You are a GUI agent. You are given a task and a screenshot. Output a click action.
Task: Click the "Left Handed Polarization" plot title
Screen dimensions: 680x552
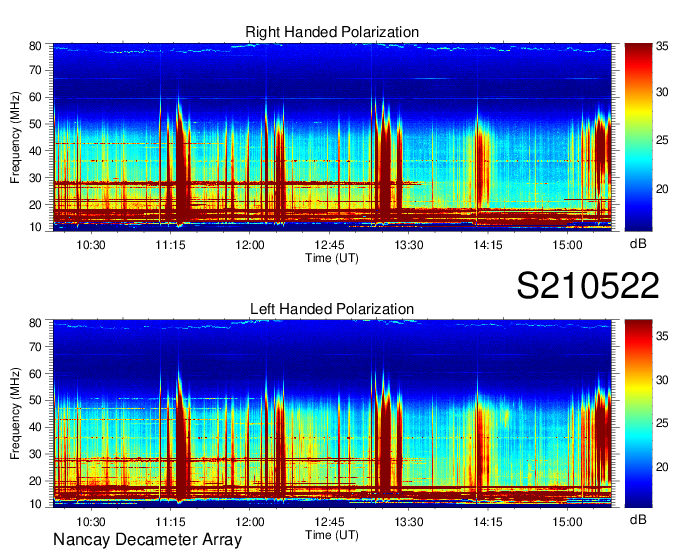click(x=332, y=309)
